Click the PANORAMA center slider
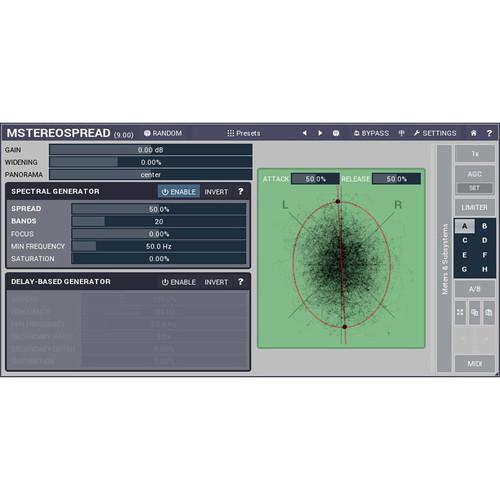500x500 pixels. [151, 174]
